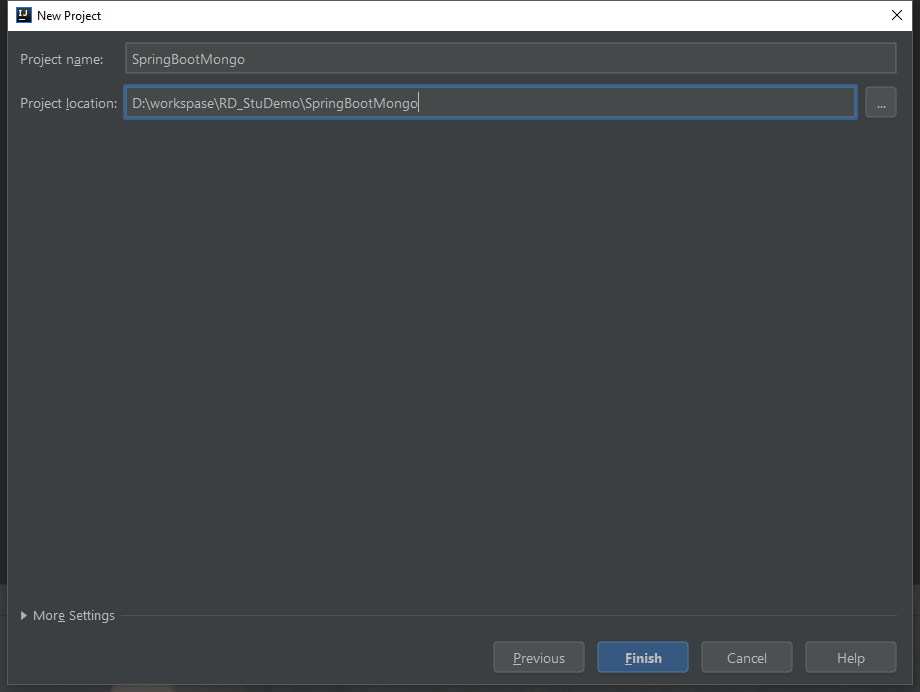920x692 pixels.
Task: Go back with the Previous button
Action: [x=539, y=657]
